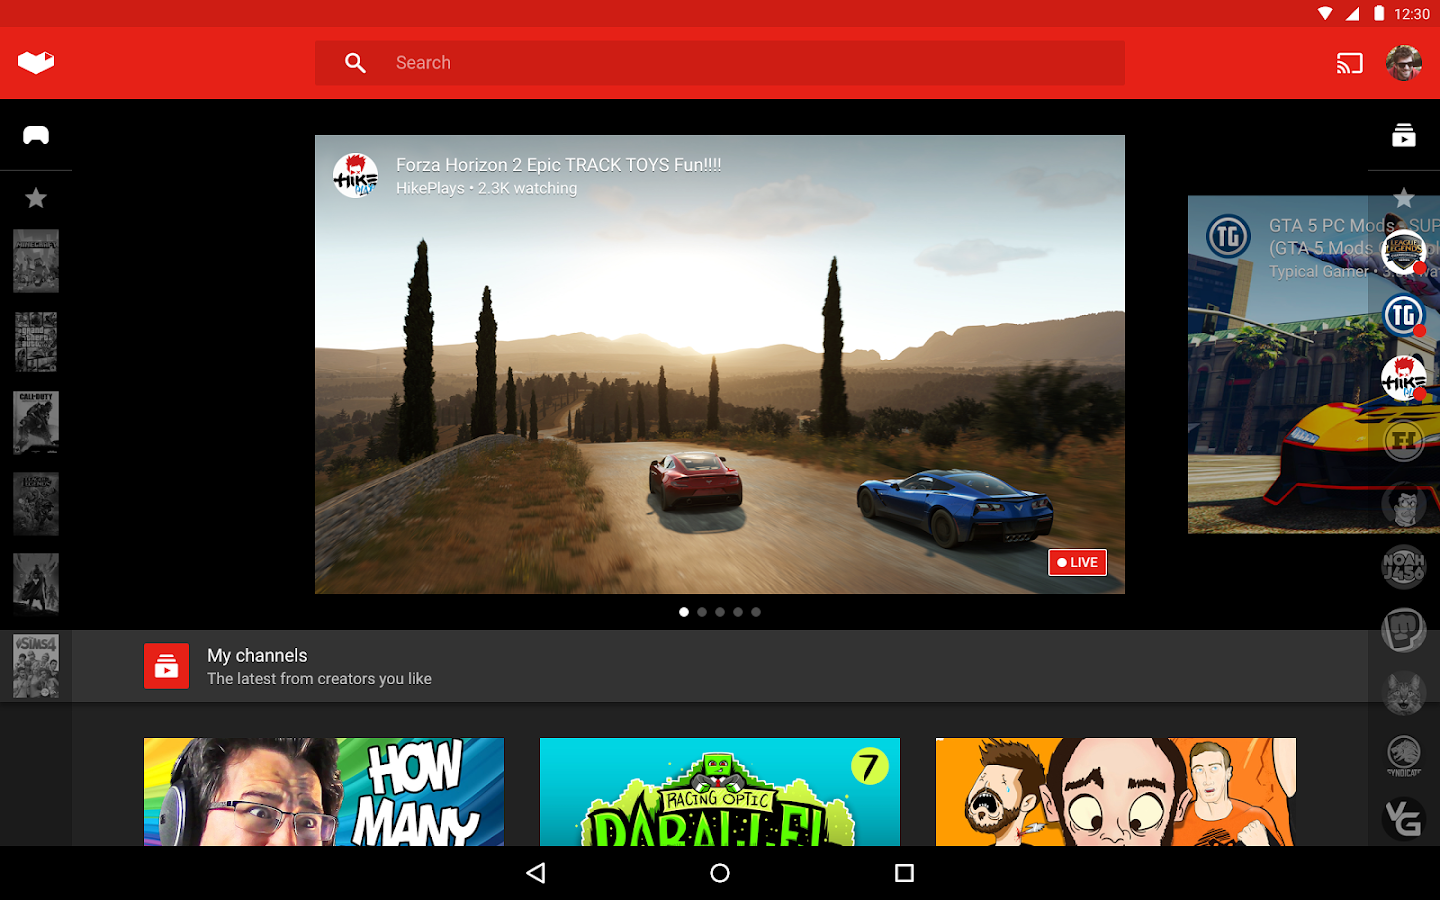Click 'The latest from creators you like'
This screenshot has height=900, width=1440.
point(319,679)
